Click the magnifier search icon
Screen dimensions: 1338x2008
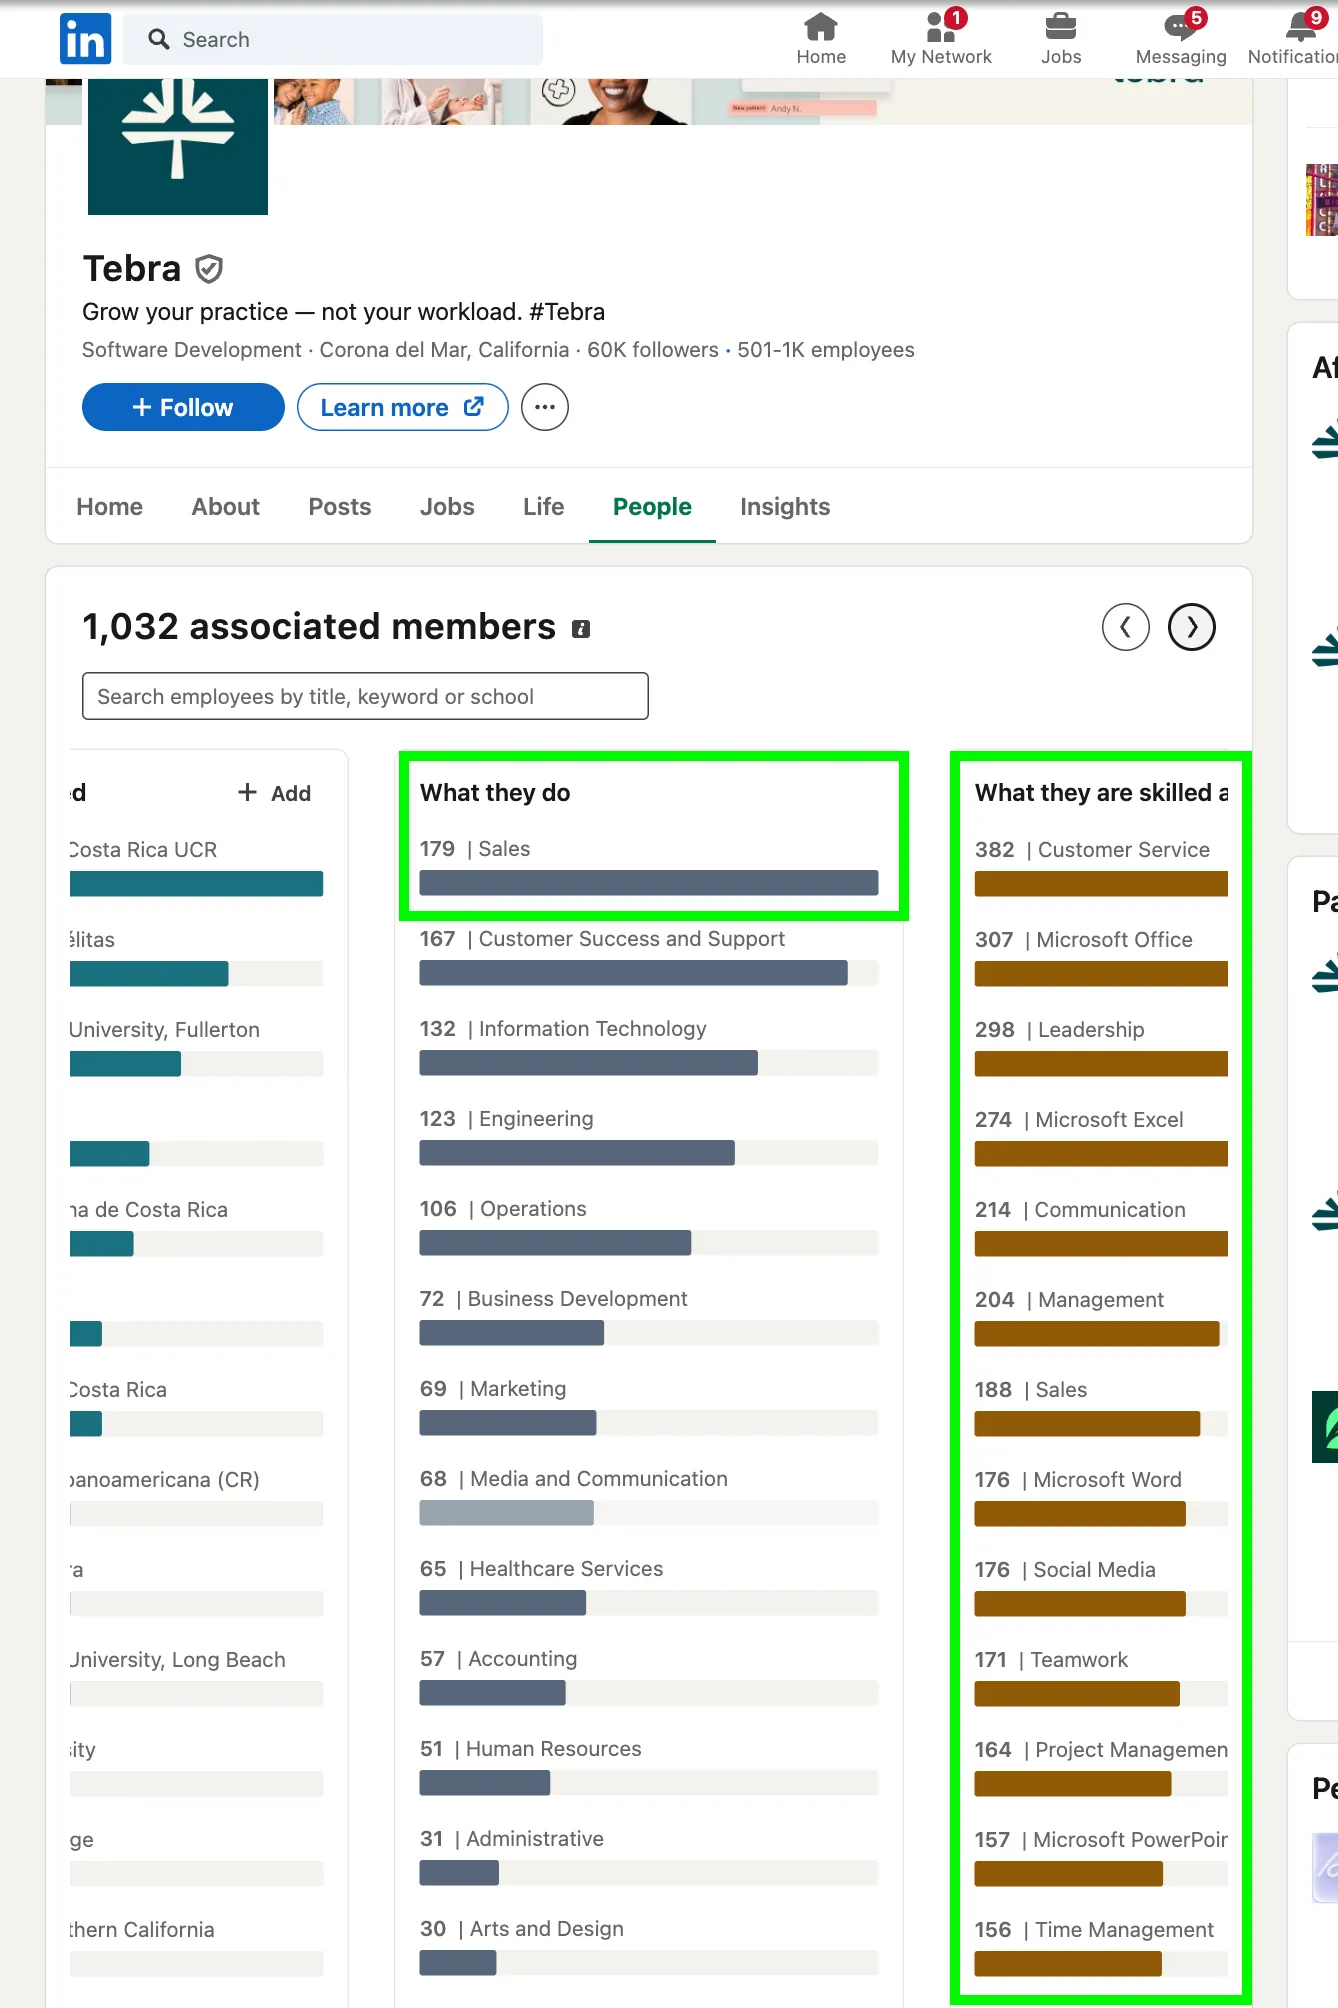click(x=158, y=39)
